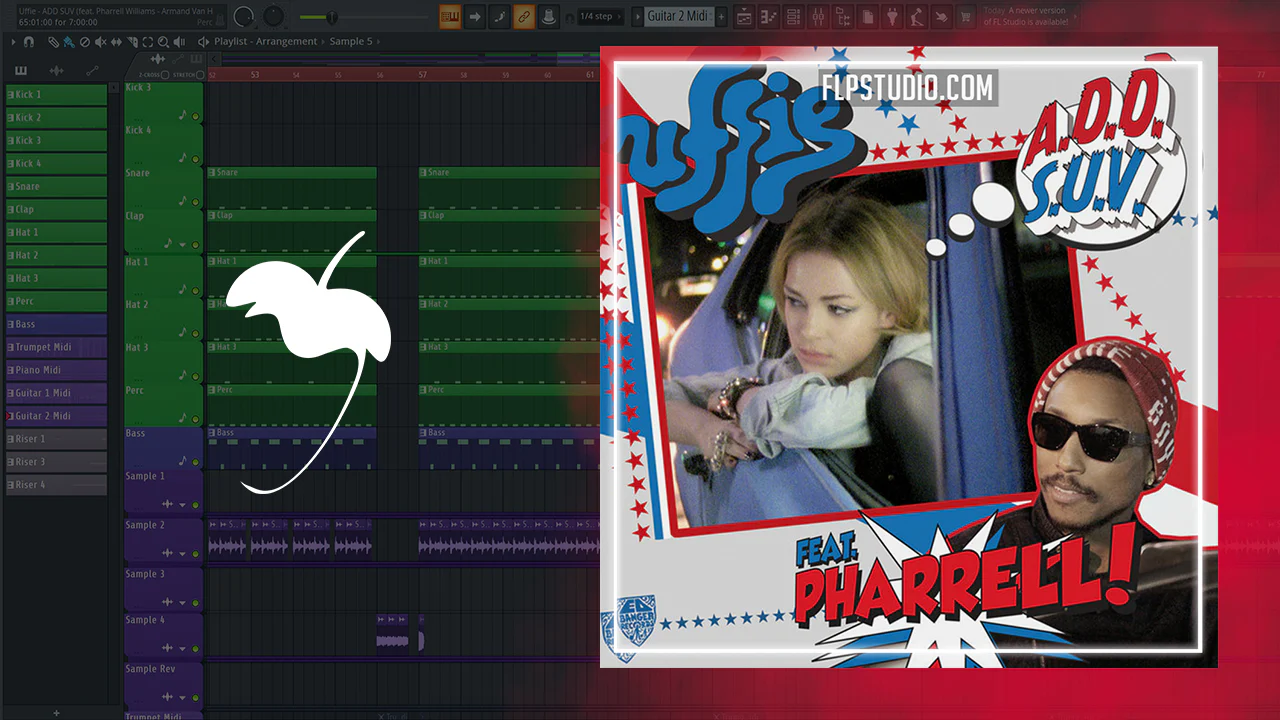
Task: Click the first round knob in top toolbar
Action: click(243, 17)
